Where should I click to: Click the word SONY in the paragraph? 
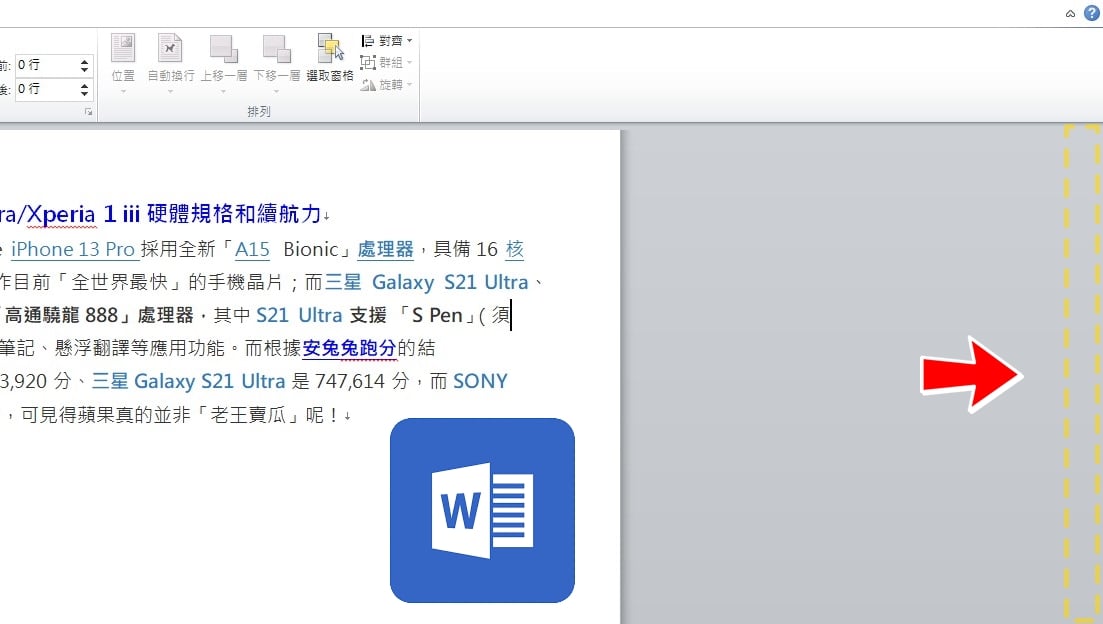click(x=480, y=381)
